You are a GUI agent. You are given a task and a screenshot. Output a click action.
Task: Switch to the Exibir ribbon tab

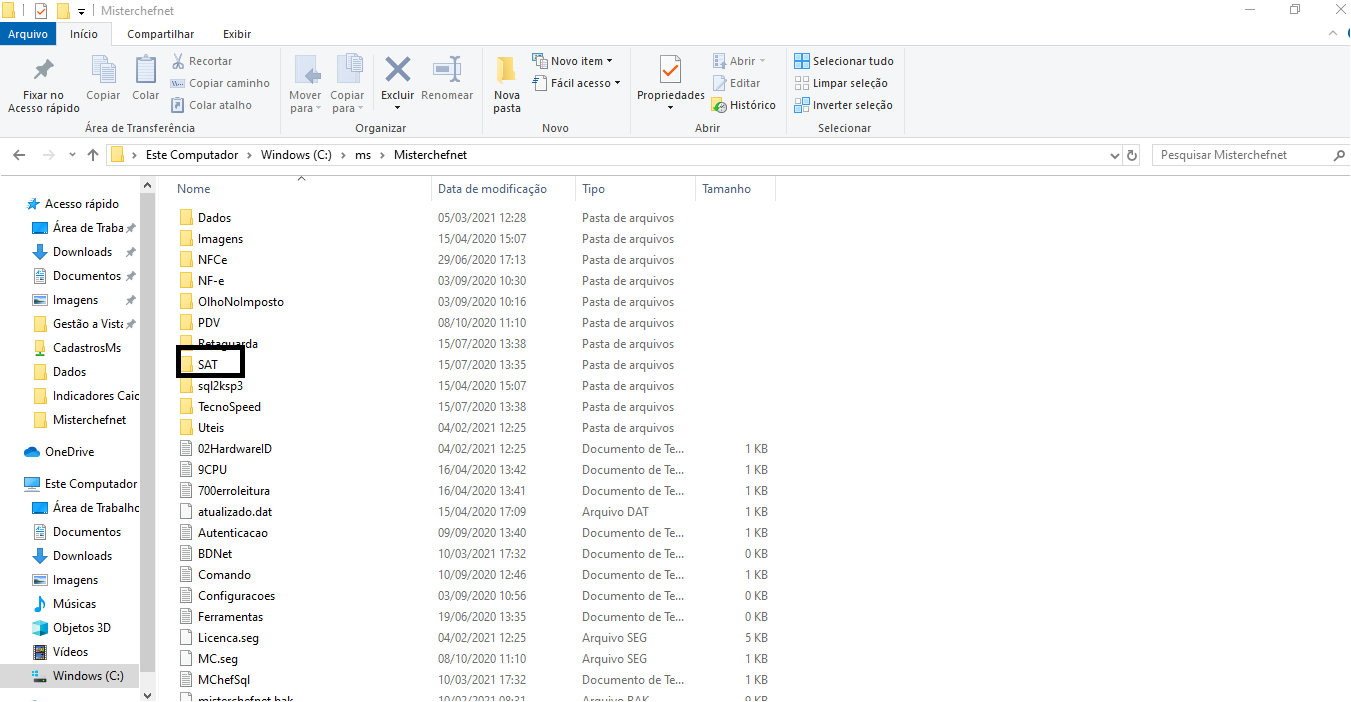click(x=237, y=34)
